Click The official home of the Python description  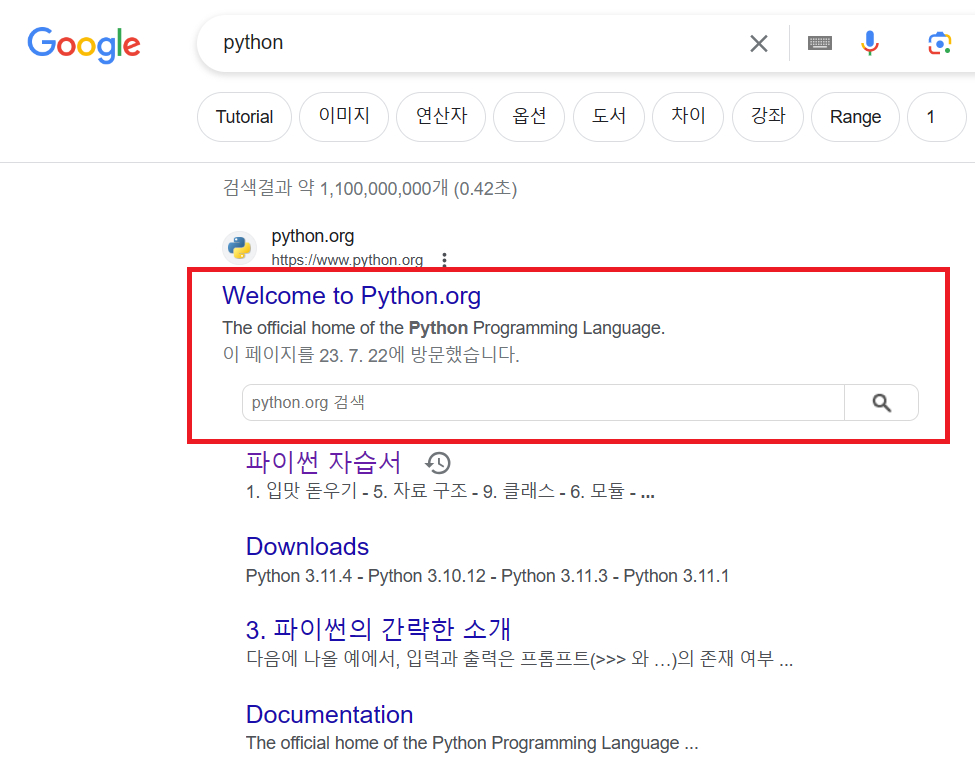[x=443, y=328]
